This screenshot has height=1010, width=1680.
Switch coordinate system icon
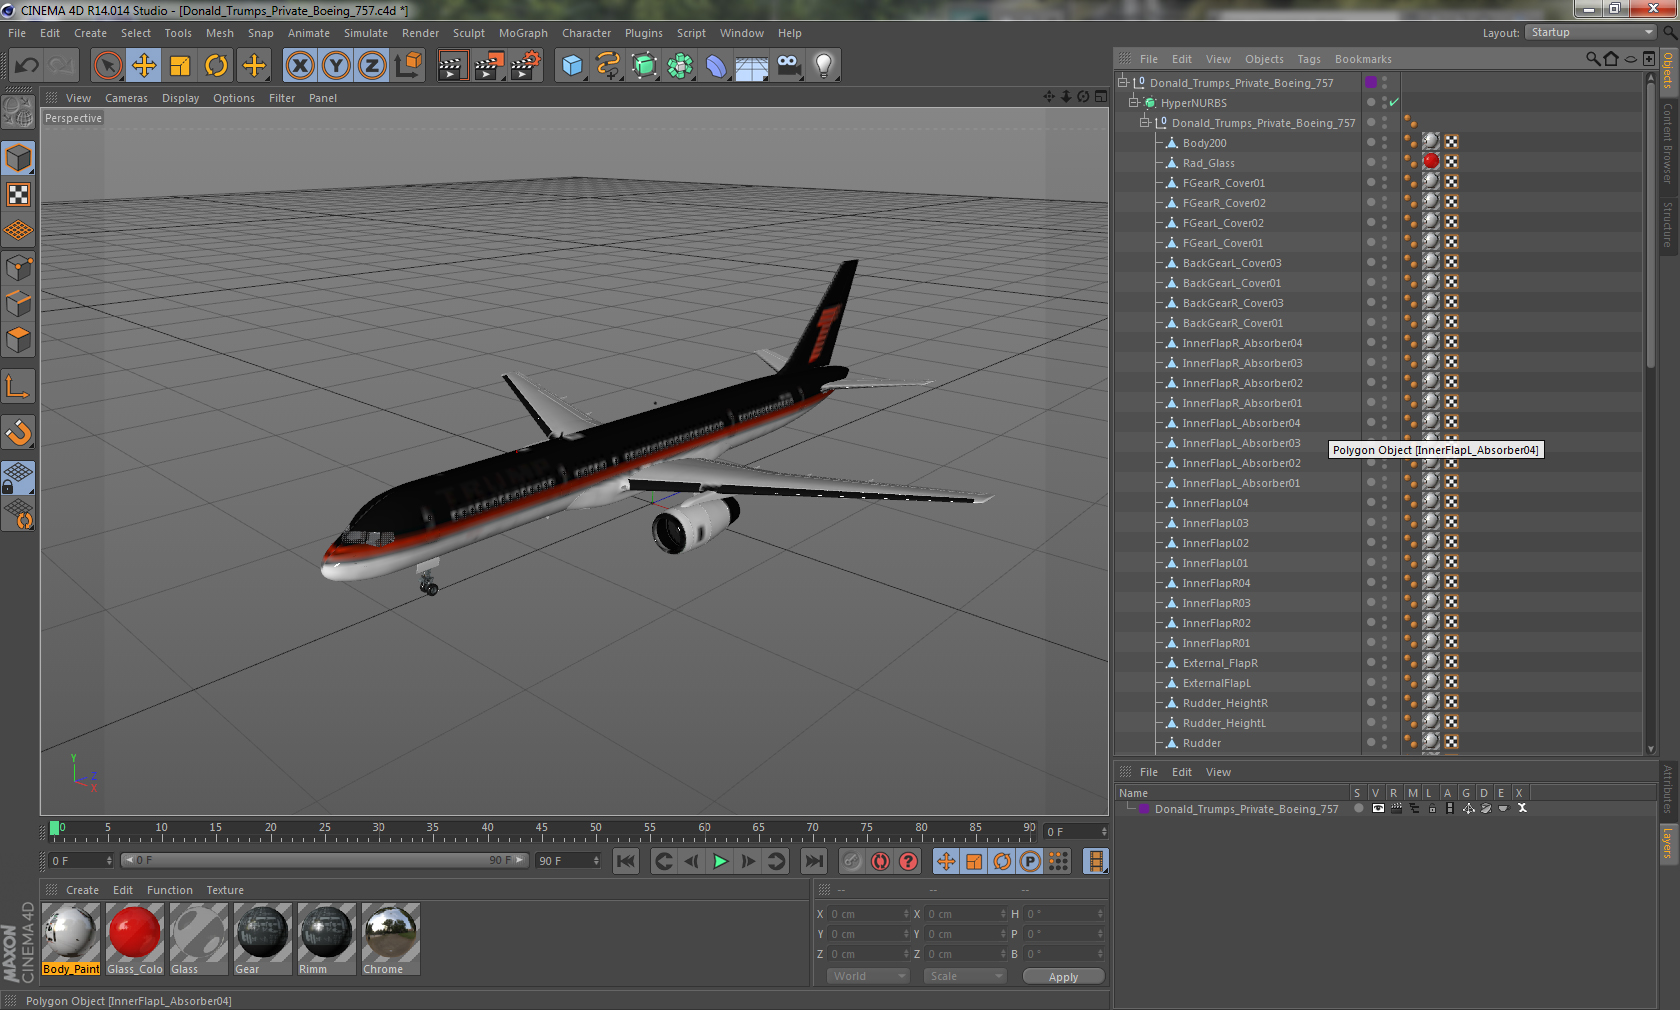[x=408, y=66]
